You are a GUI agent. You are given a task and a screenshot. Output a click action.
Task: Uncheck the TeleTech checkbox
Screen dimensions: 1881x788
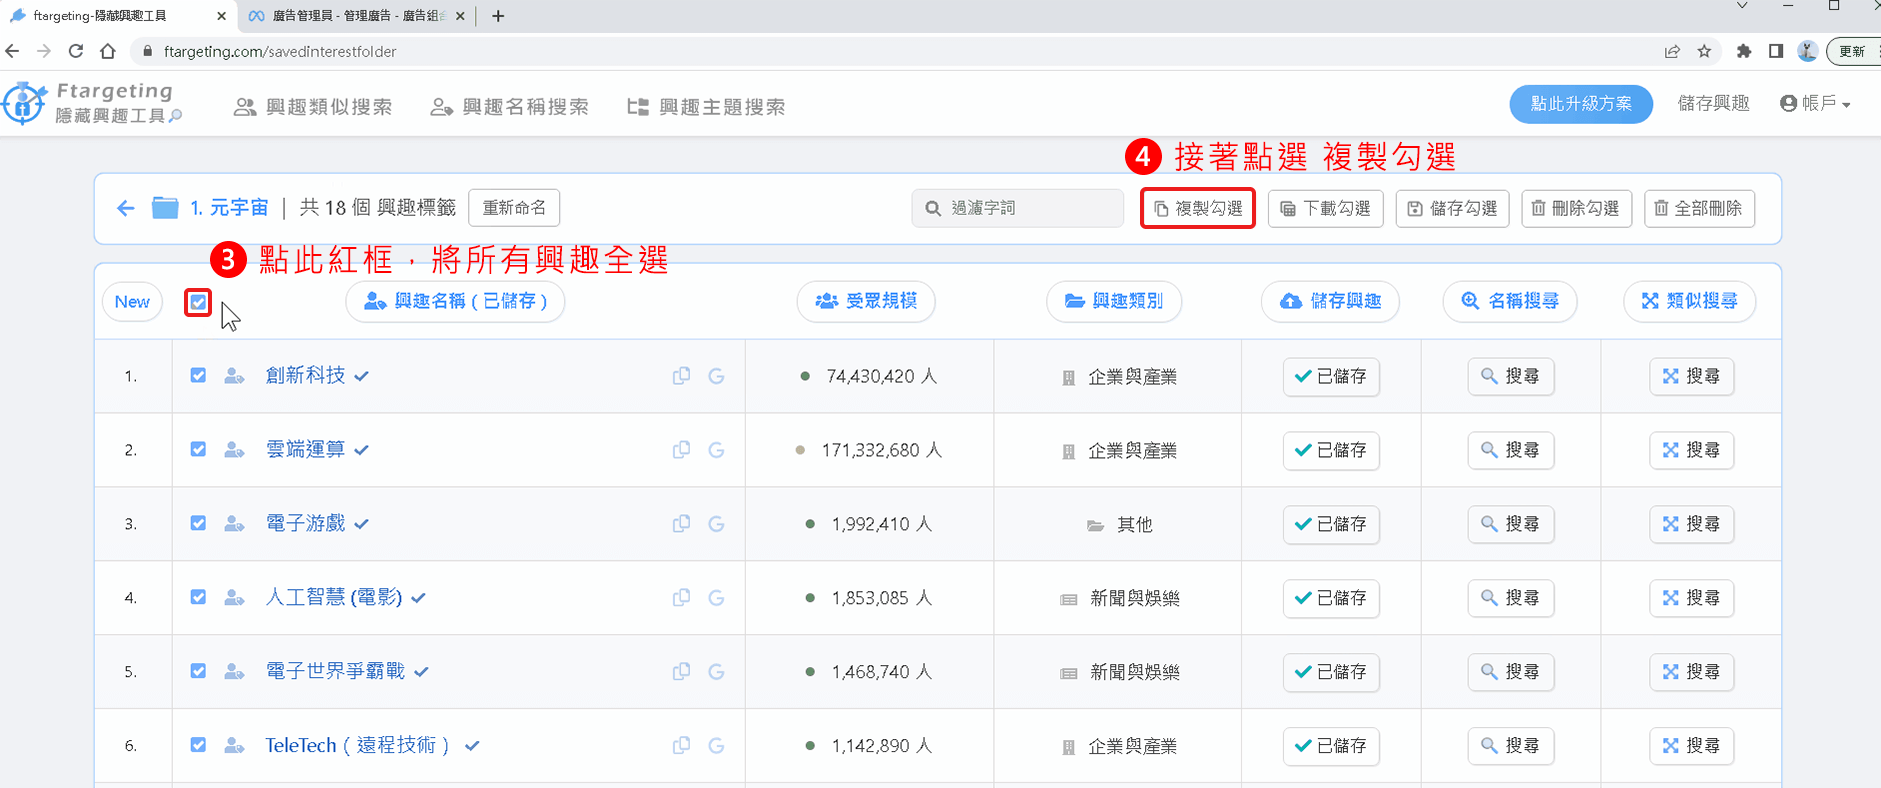point(198,746)
